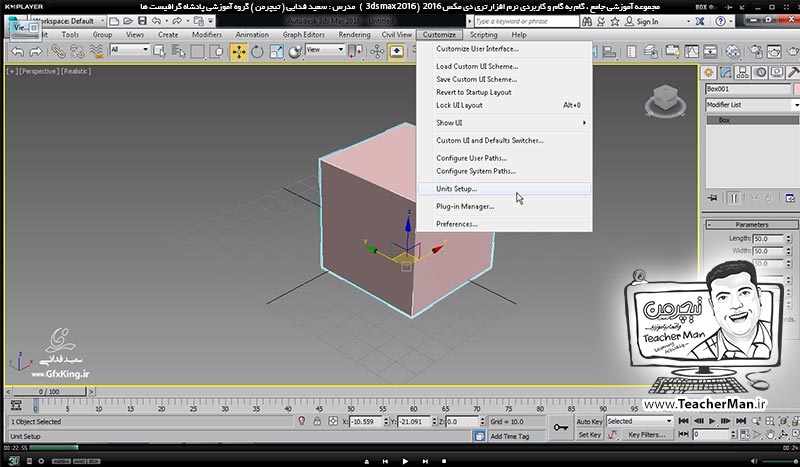
Task: Toggle the Ribbon display icon
Action: point(672,52)
